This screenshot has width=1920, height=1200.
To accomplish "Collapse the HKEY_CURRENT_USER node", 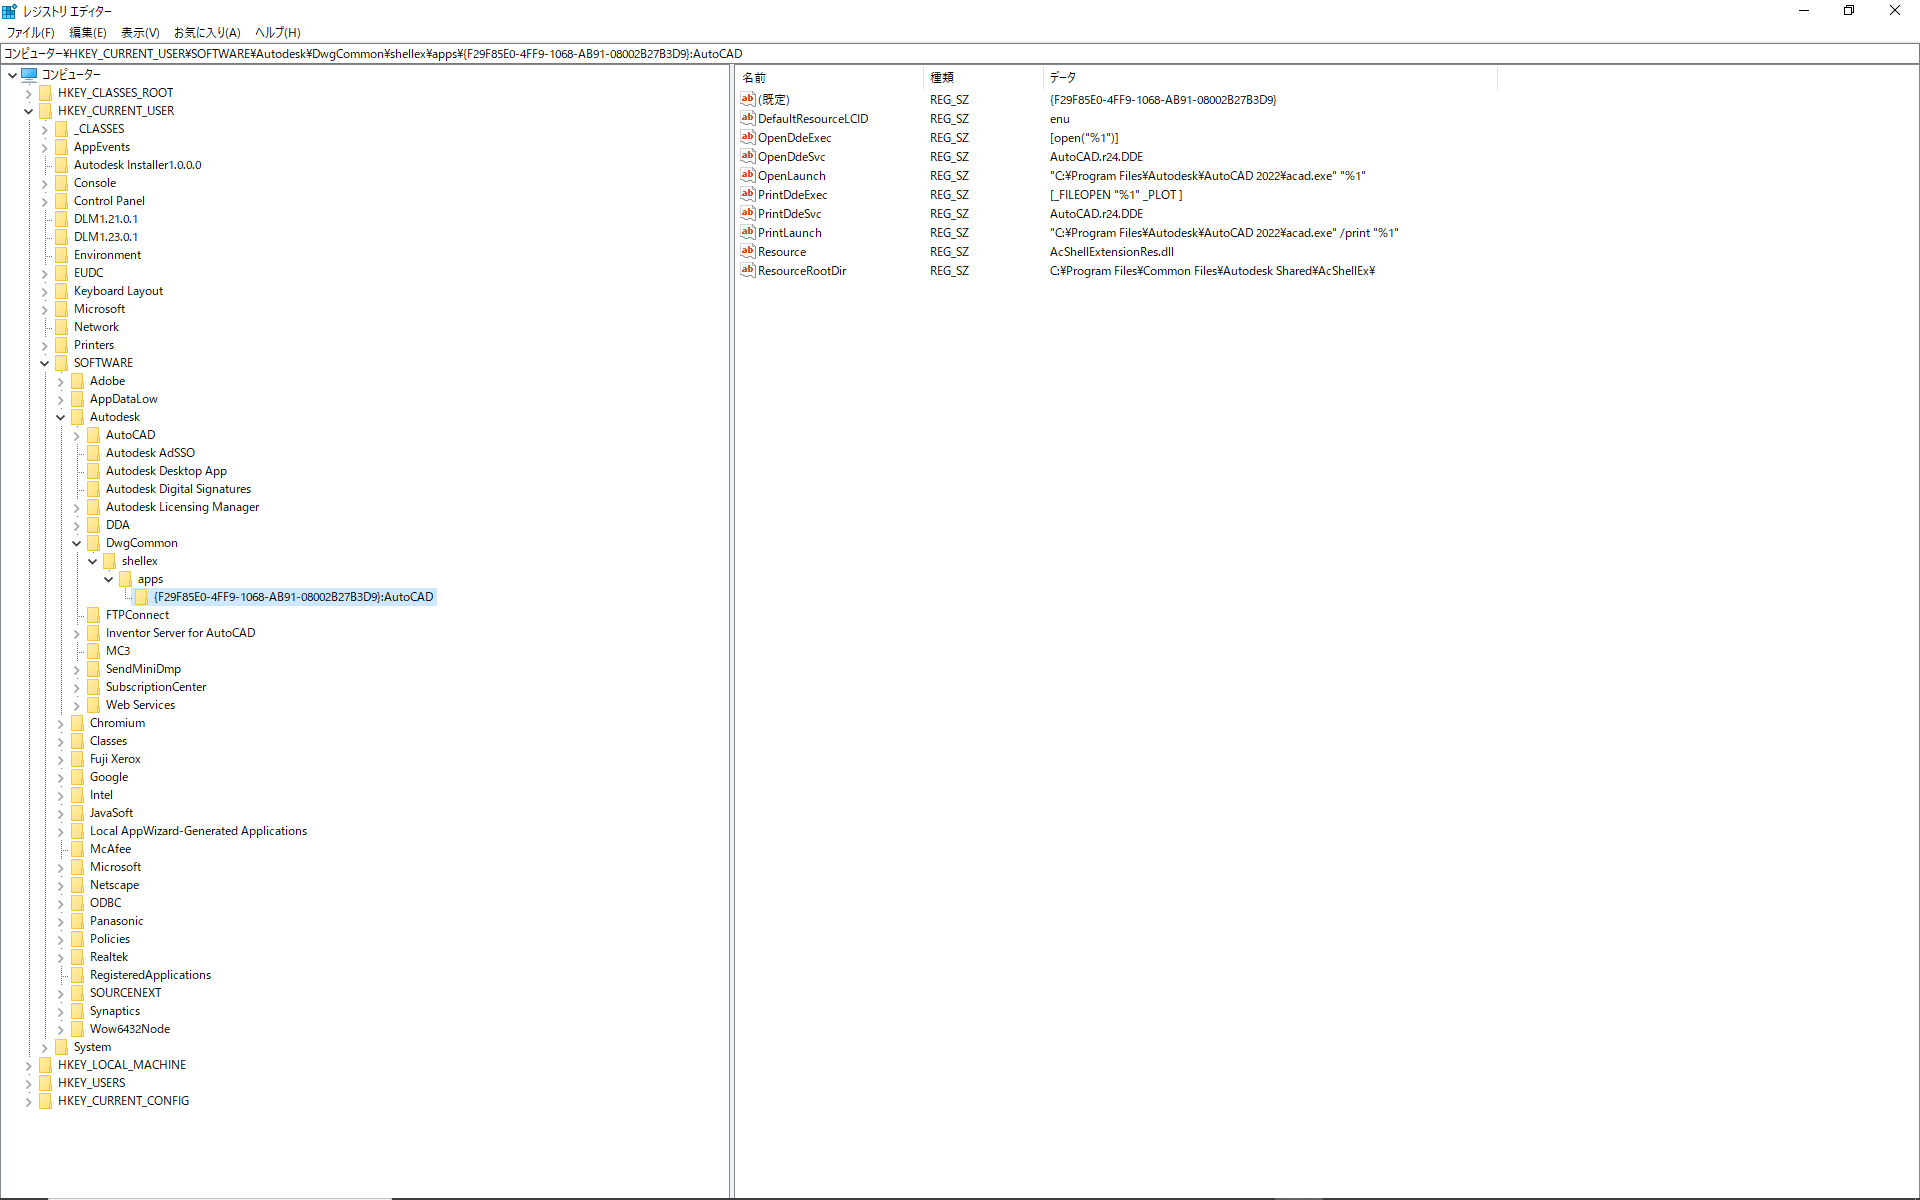I will 28,110.
